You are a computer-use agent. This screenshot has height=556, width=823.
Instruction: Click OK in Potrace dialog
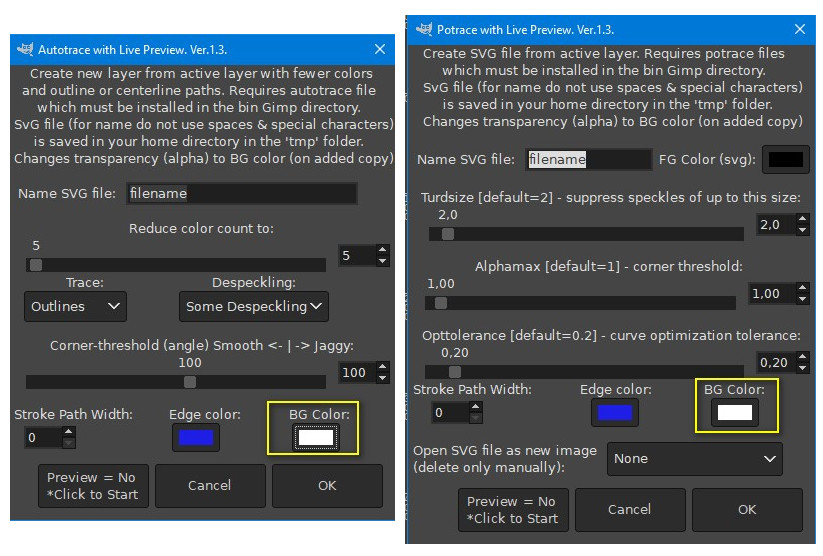point(747,510)
